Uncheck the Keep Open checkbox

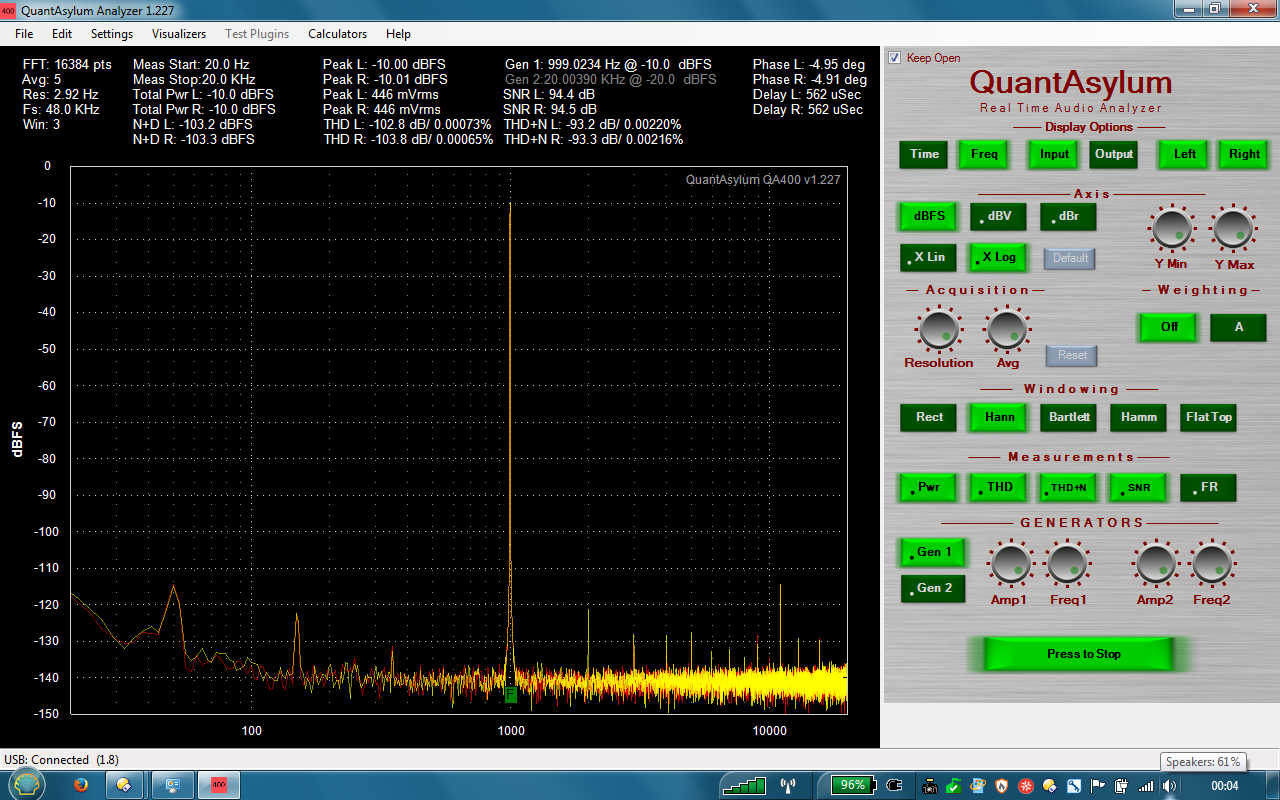895,57
